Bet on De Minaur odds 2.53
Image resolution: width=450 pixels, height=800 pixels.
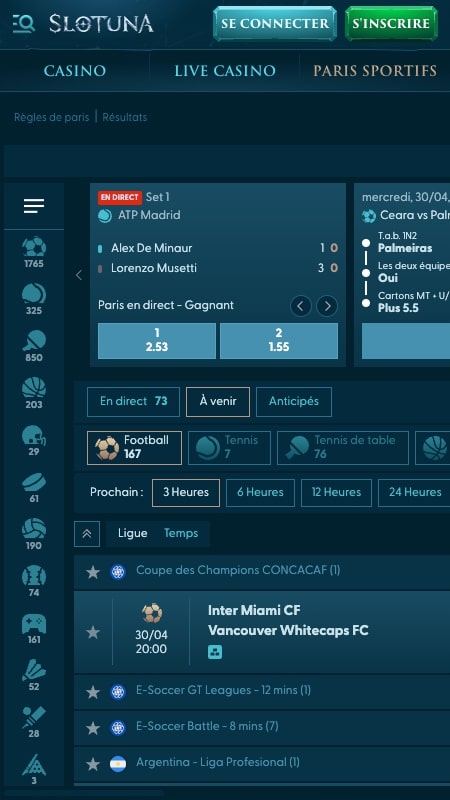(157, 340)
